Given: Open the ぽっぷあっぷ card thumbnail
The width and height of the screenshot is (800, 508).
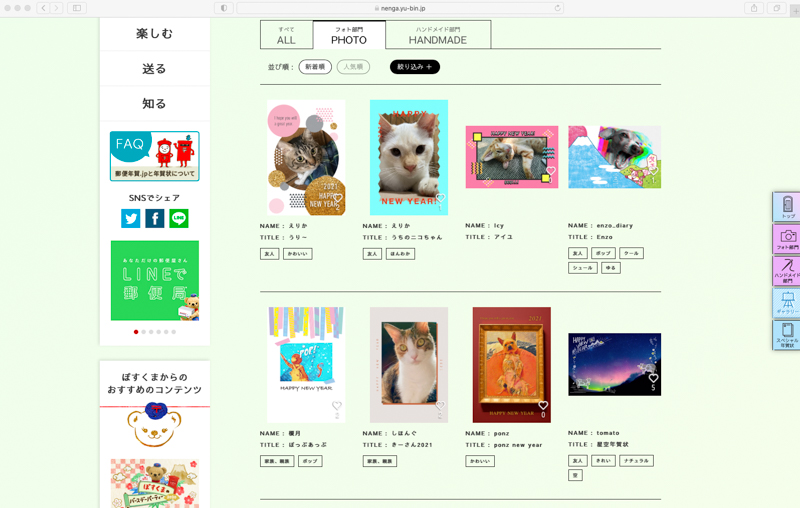Looking at the screenshot, I should pos(306,365).
